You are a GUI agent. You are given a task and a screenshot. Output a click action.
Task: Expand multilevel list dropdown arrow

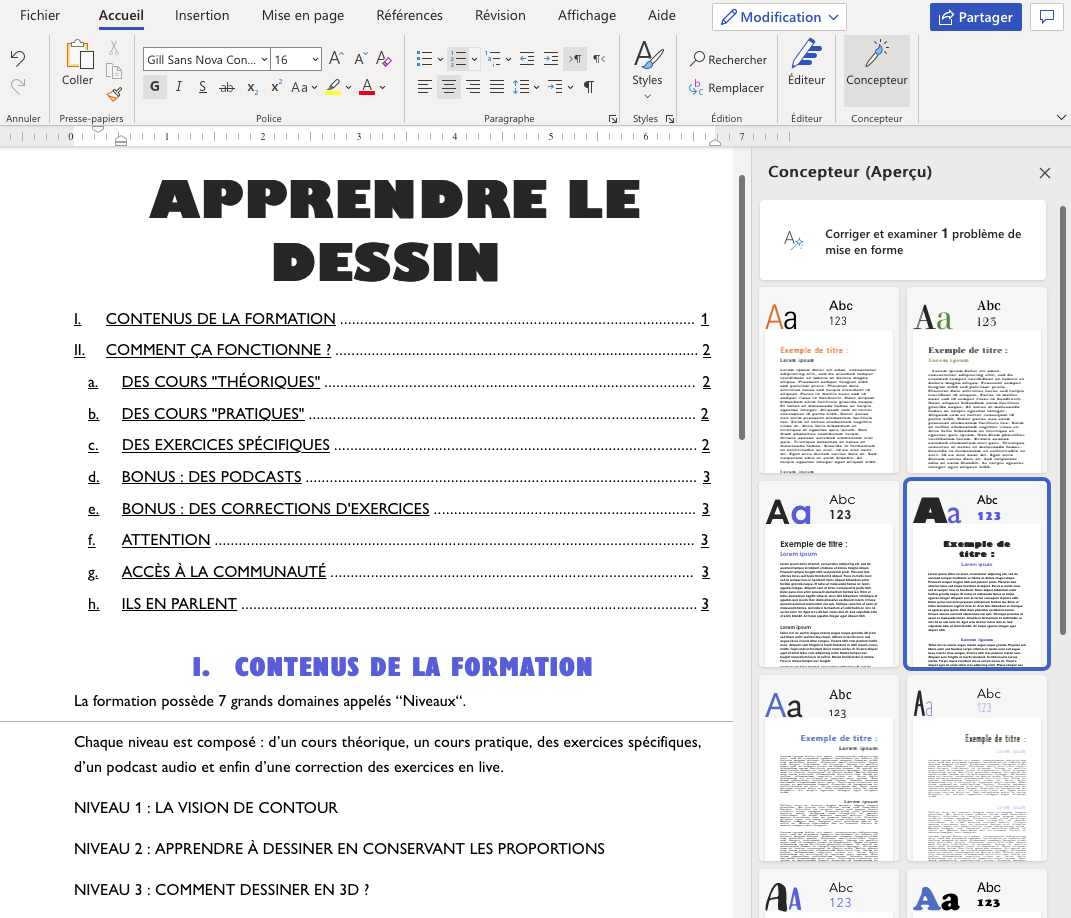point(509,59)
